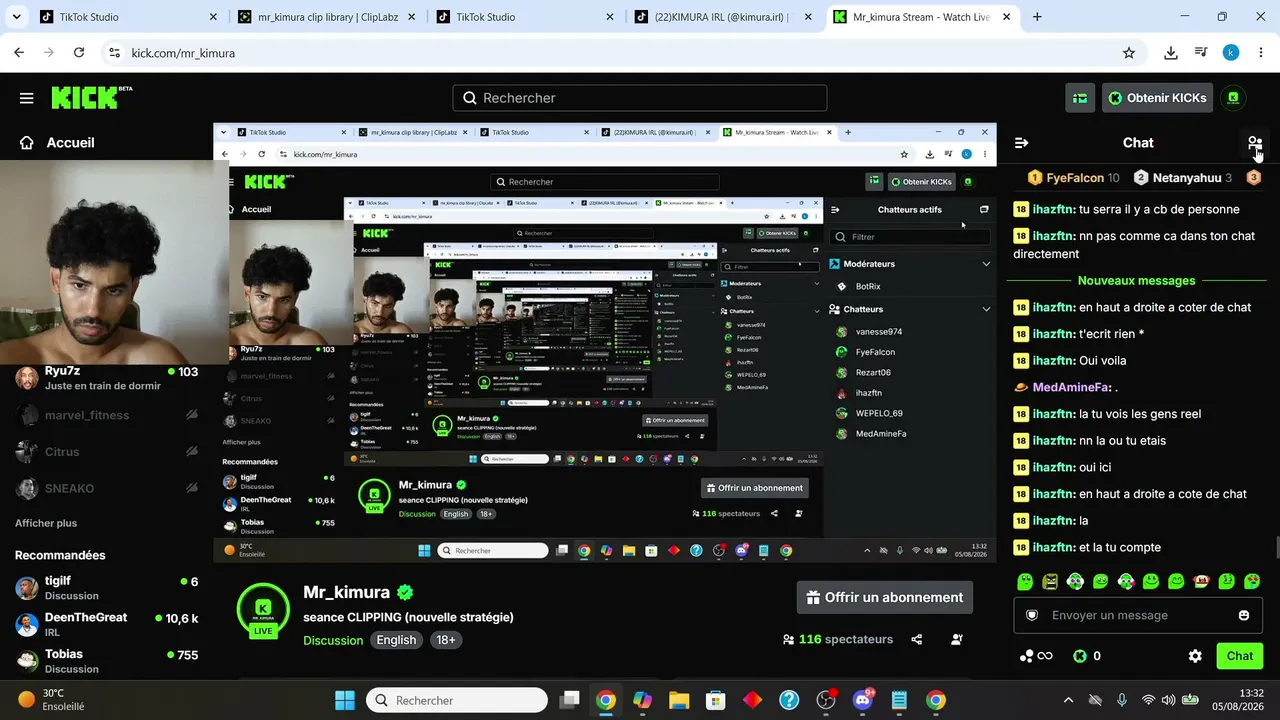This screenshot has width=1280, height=720.
Task: Click the chat identity shield icon
Action: [1033, 615]
